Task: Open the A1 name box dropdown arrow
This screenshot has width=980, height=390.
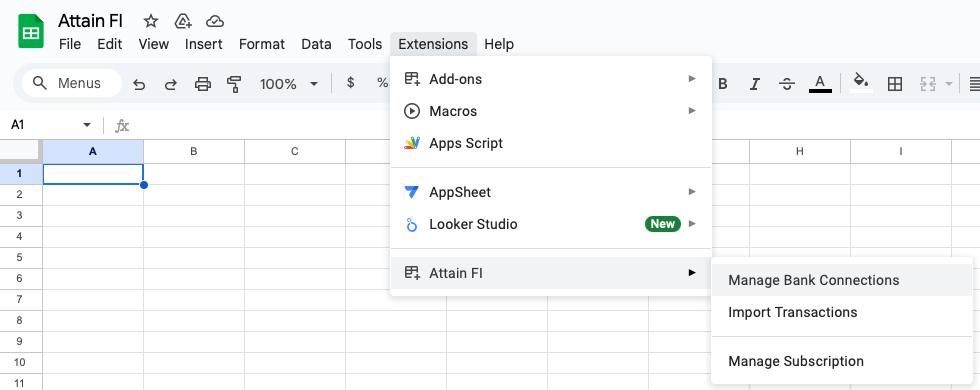Action: 87,126
